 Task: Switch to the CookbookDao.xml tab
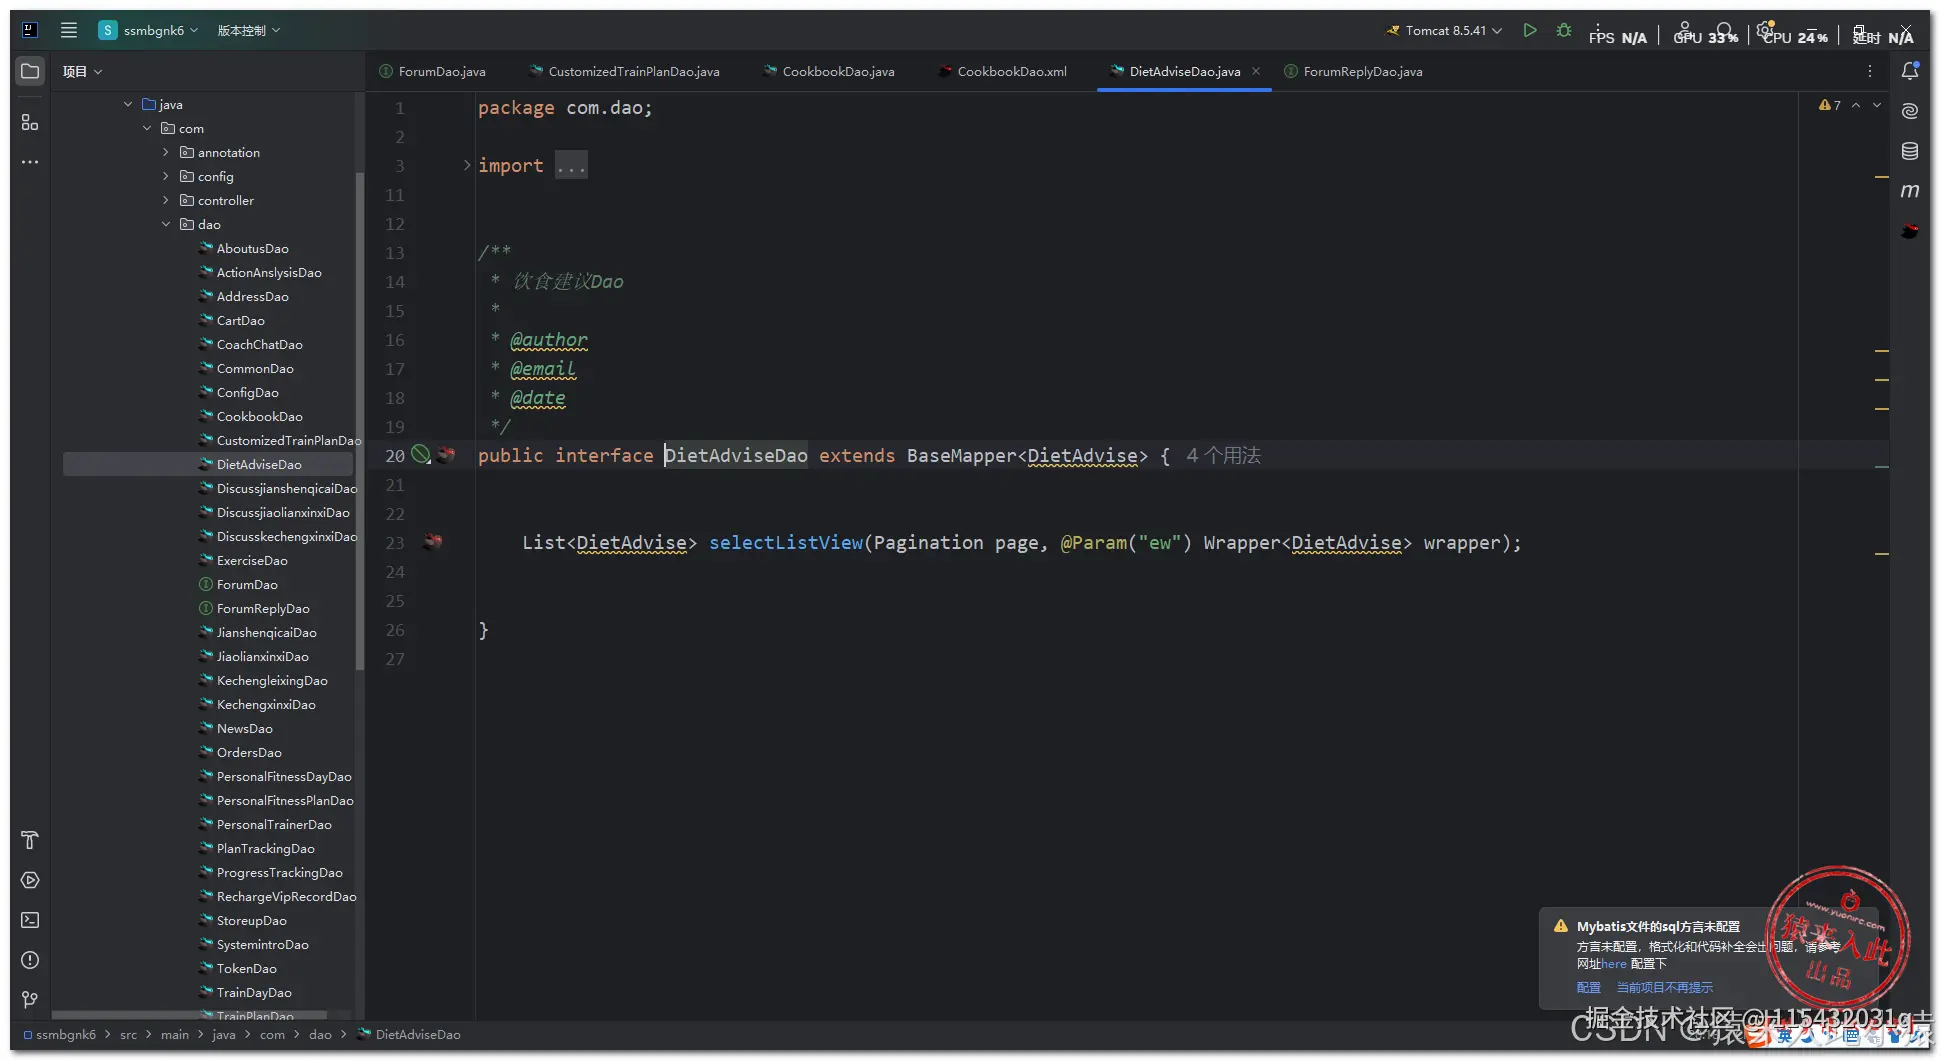(1011, 71)
